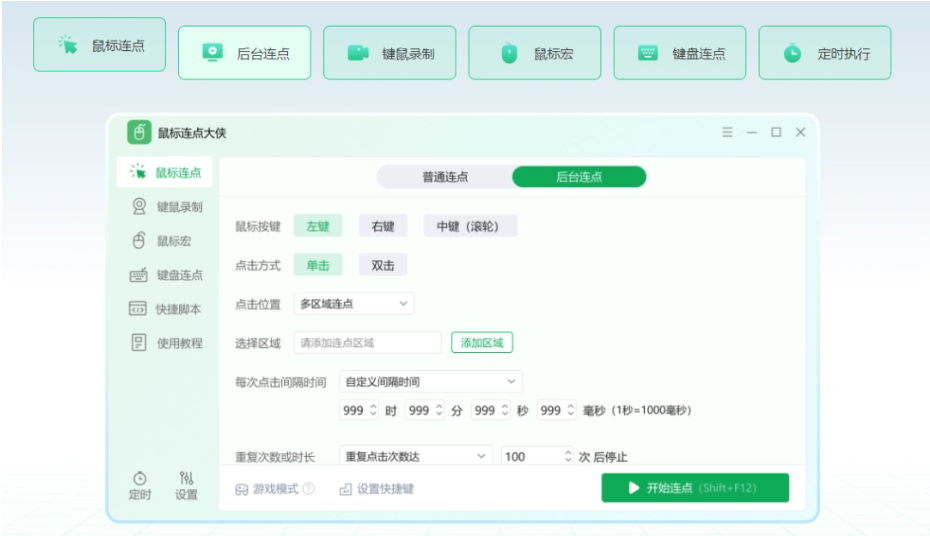This screenshot has height=536, width=930.
Task: Expand the 多区域连点 position dropdown
Action: pos(354,304)
